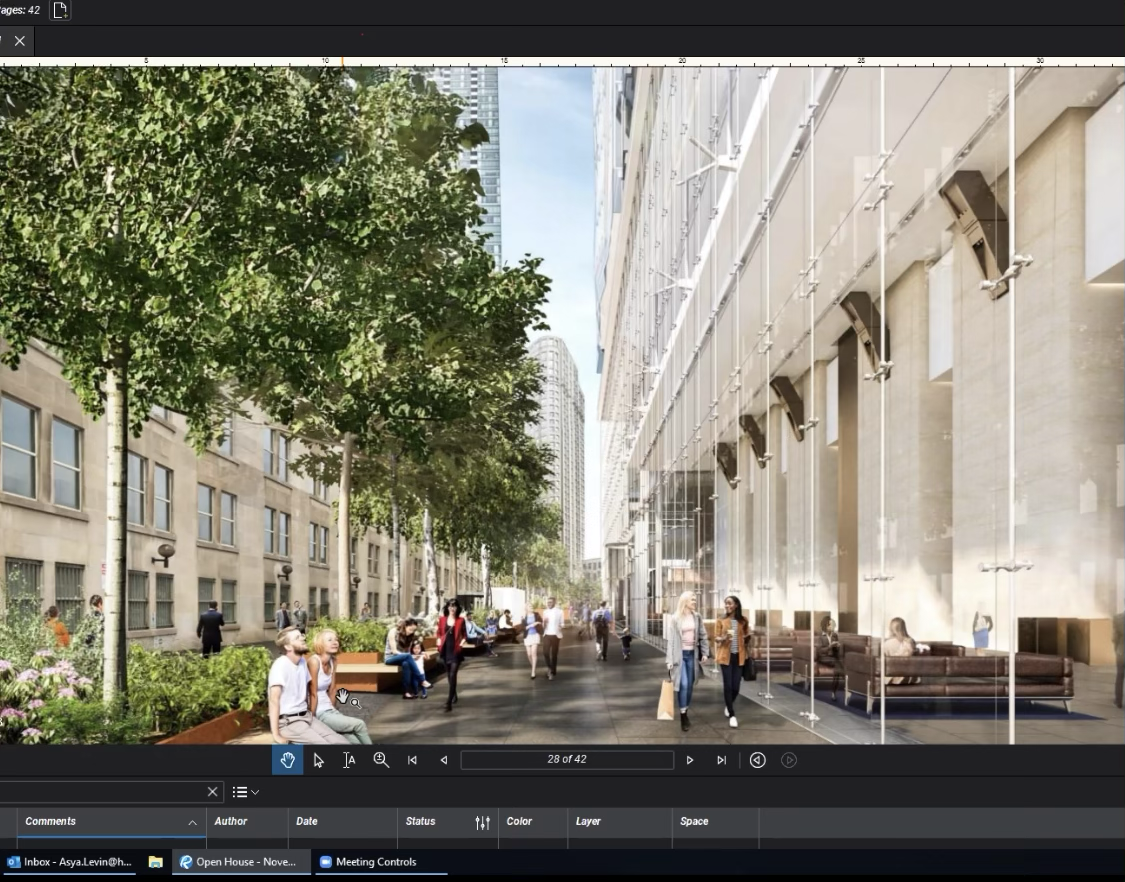
Task: Click the Zoom magnifier tool
Action: pyautogui.click(x=381, y=760)
